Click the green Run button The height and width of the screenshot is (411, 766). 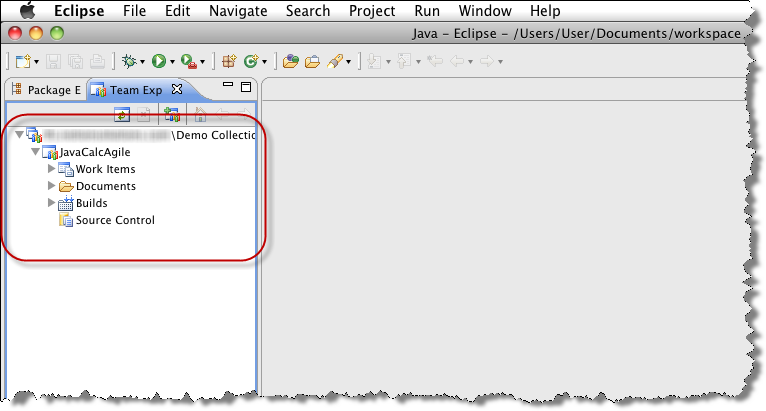[x=159, y=61]
